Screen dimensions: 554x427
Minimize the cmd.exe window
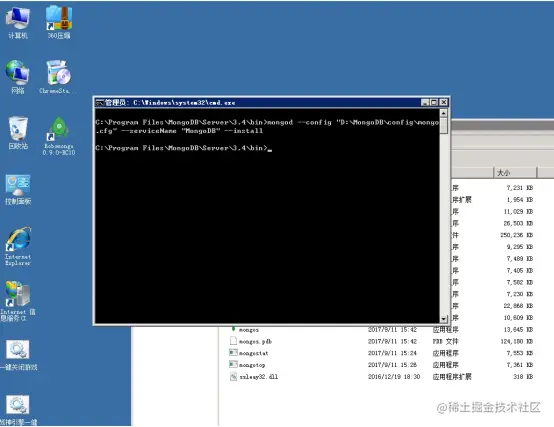[425, 103]
